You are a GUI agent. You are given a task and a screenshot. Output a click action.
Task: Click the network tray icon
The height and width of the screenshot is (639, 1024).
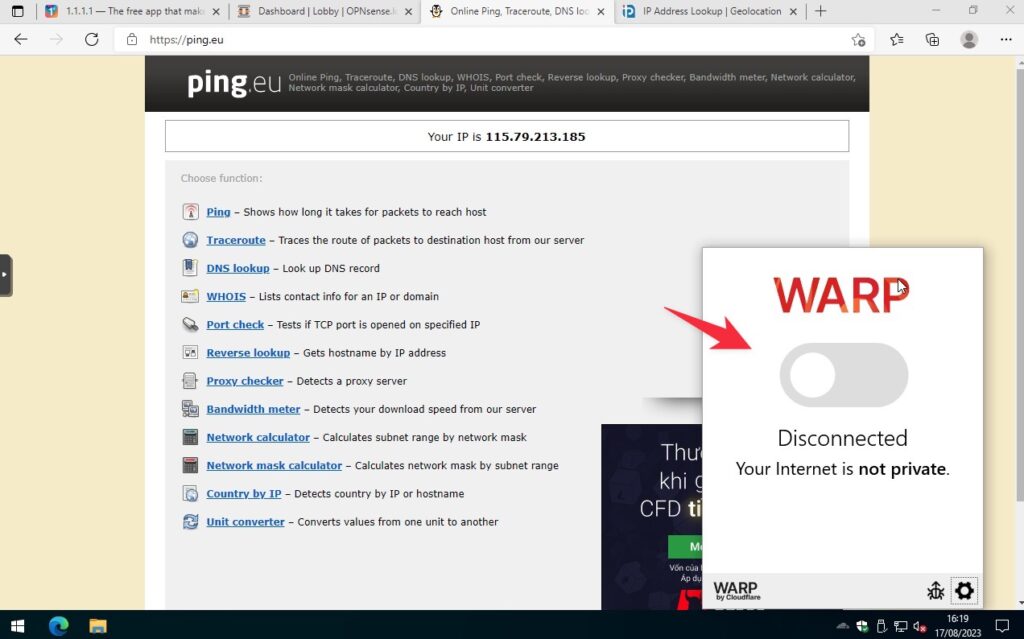click(901, 627)
